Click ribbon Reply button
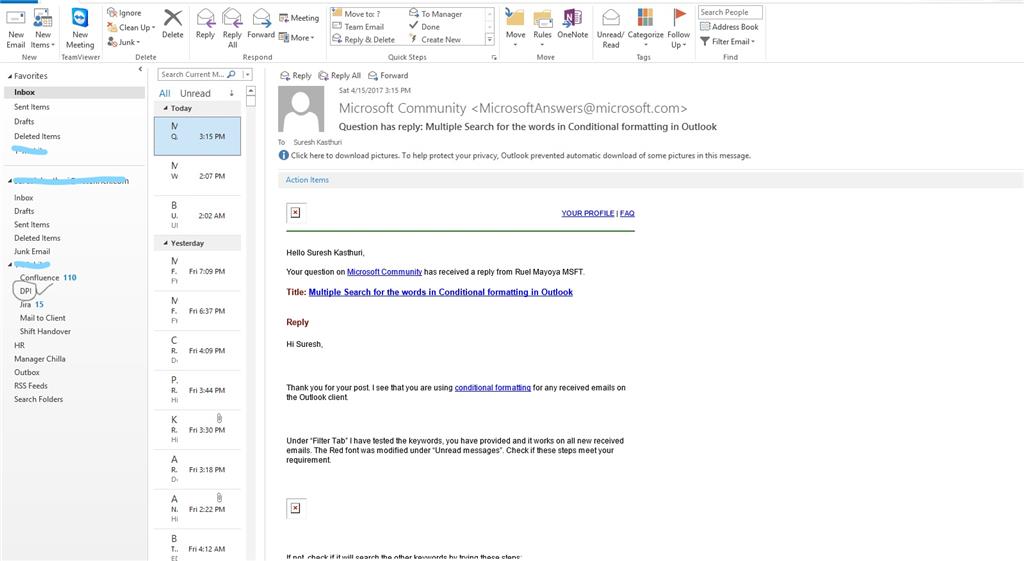Screen dimensions: 1024x561 [x=205, y=24]
